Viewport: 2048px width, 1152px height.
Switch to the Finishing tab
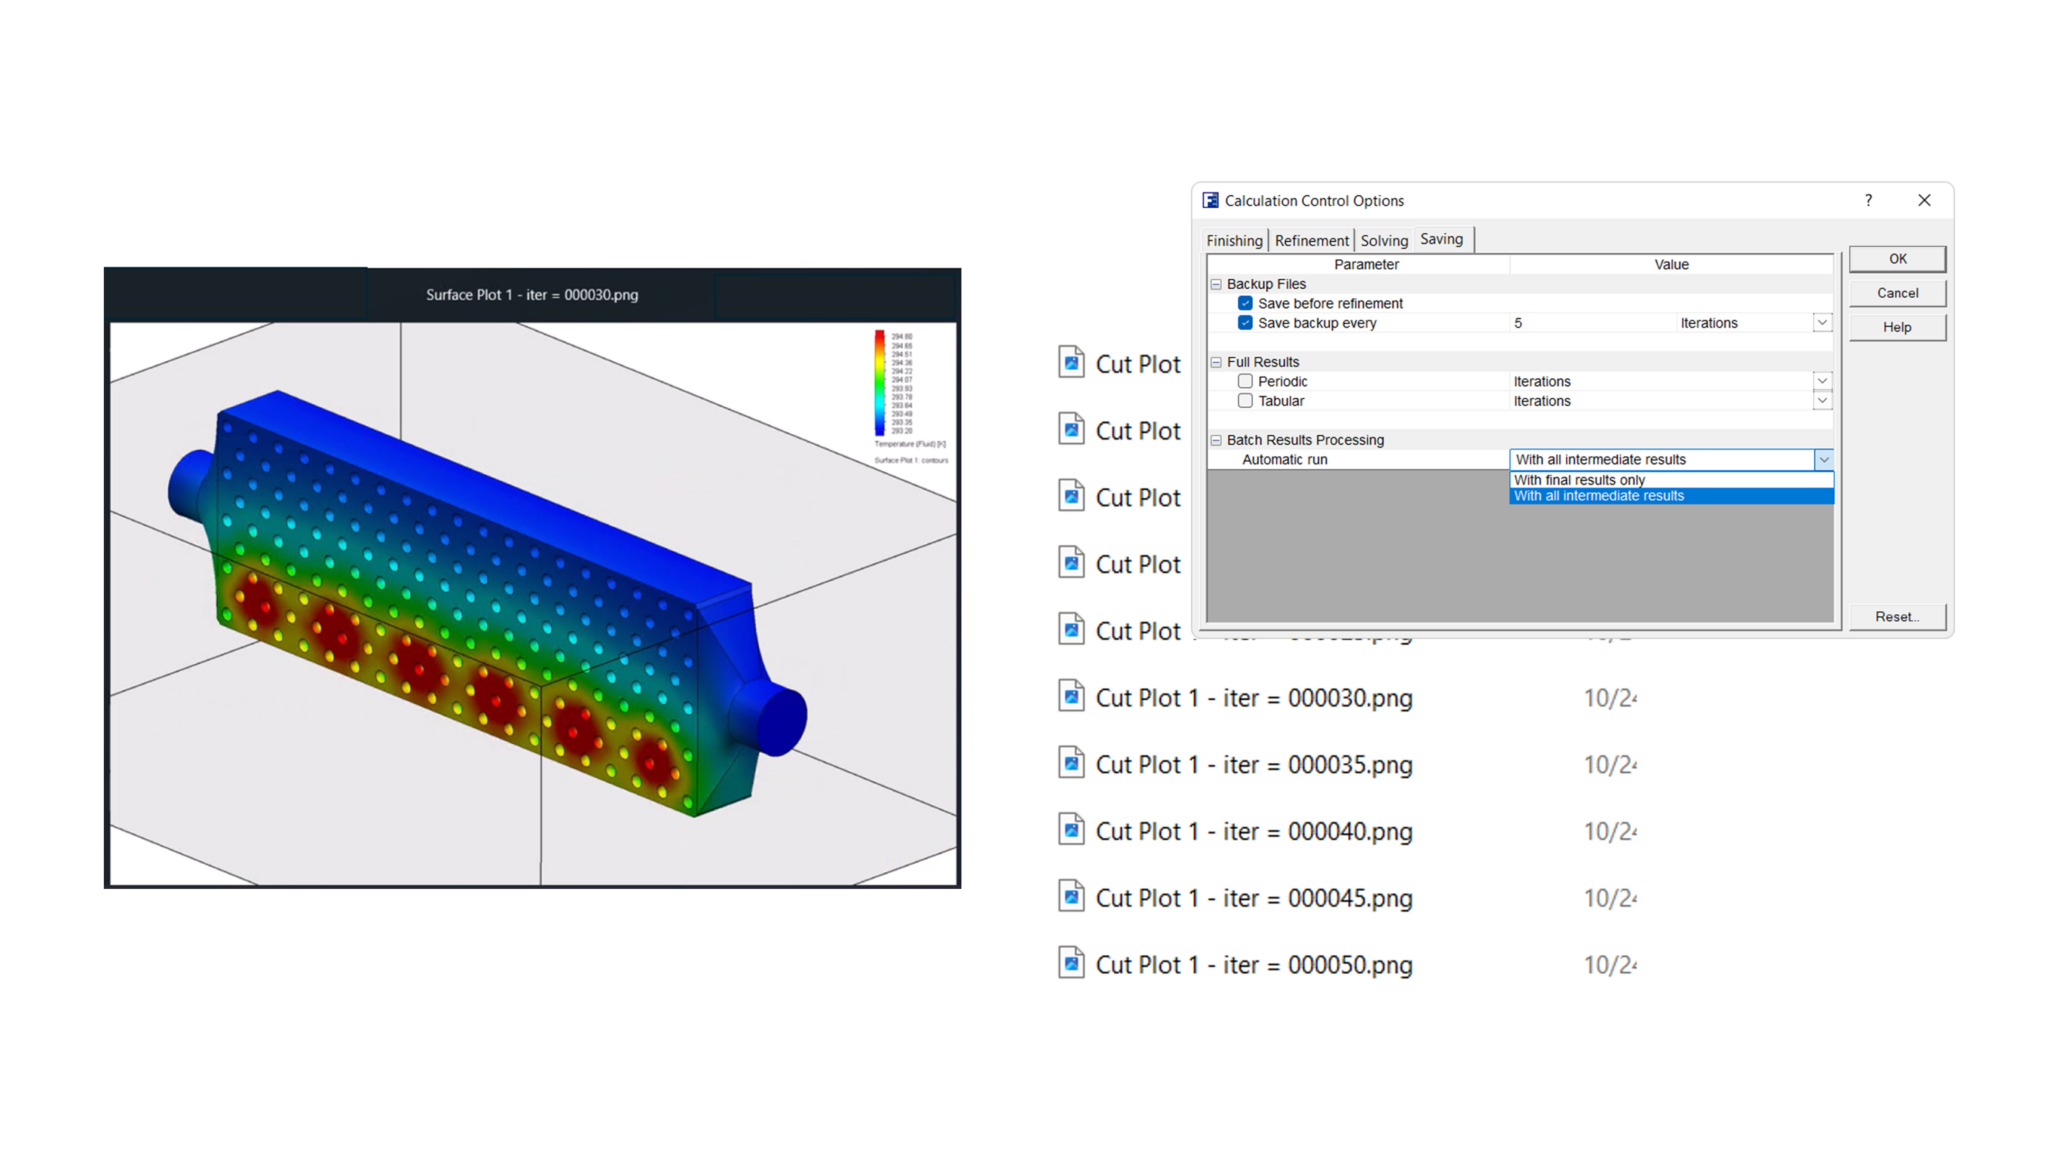[1234, 241]
